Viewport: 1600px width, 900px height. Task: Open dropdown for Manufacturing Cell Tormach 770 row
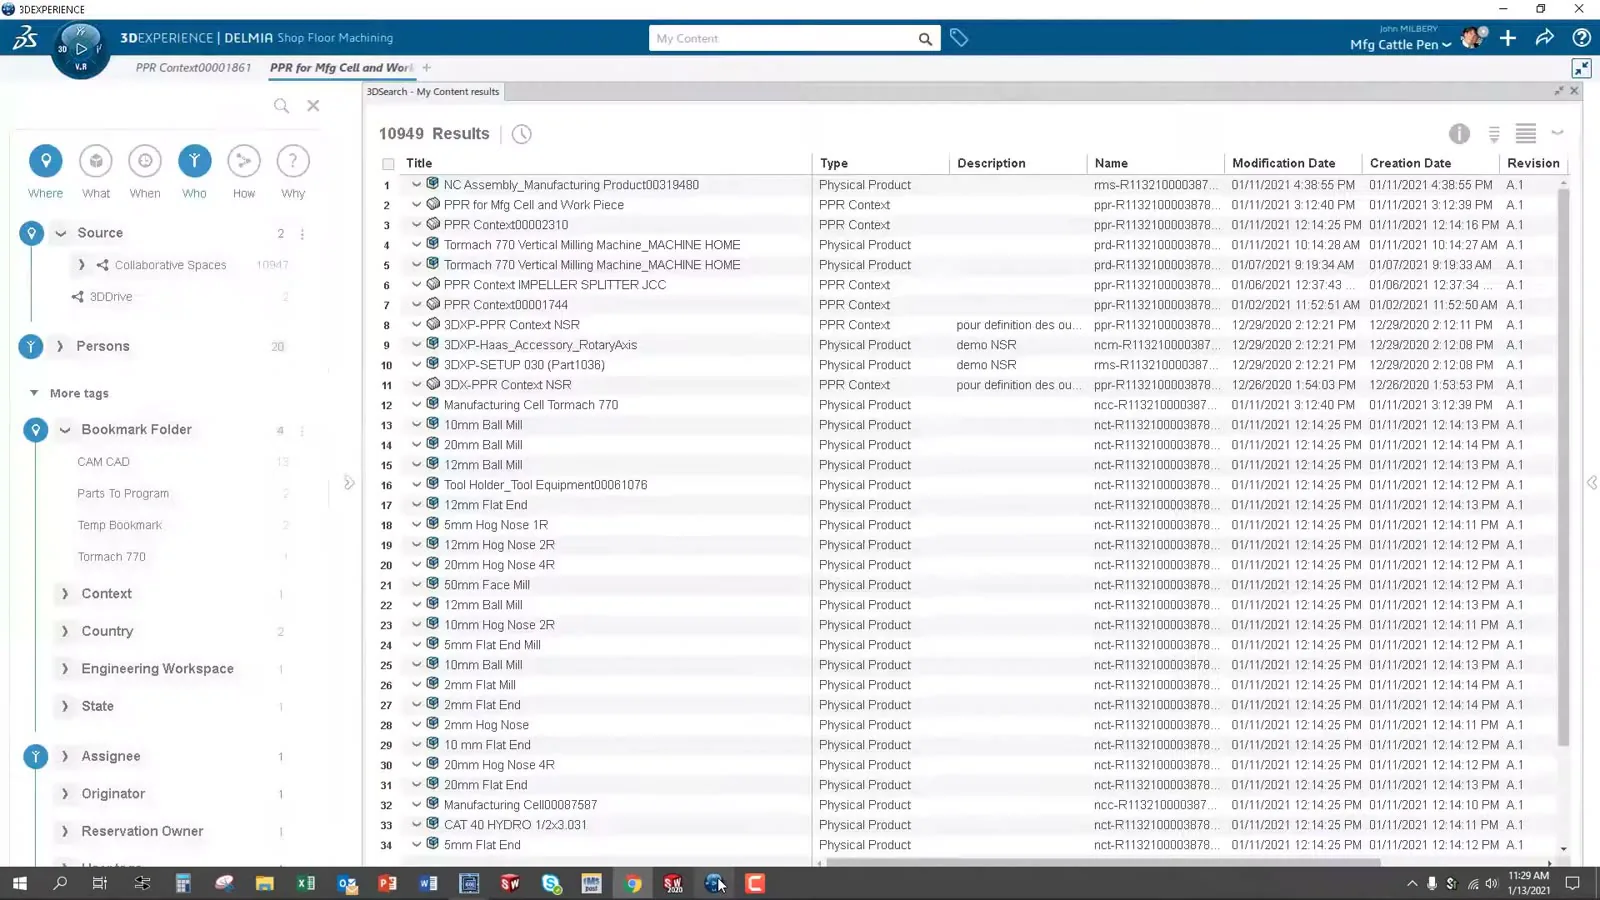coord(416,404)
